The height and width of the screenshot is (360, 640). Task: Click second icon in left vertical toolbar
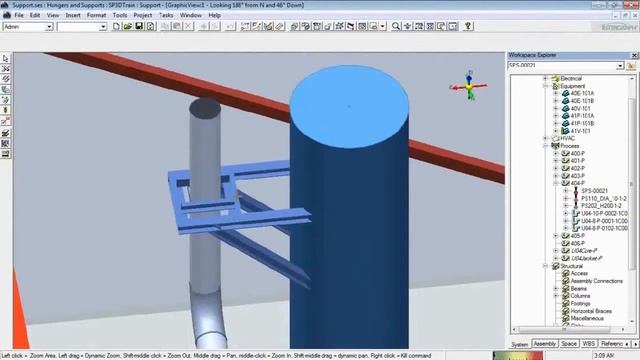[x=5, y=69]
